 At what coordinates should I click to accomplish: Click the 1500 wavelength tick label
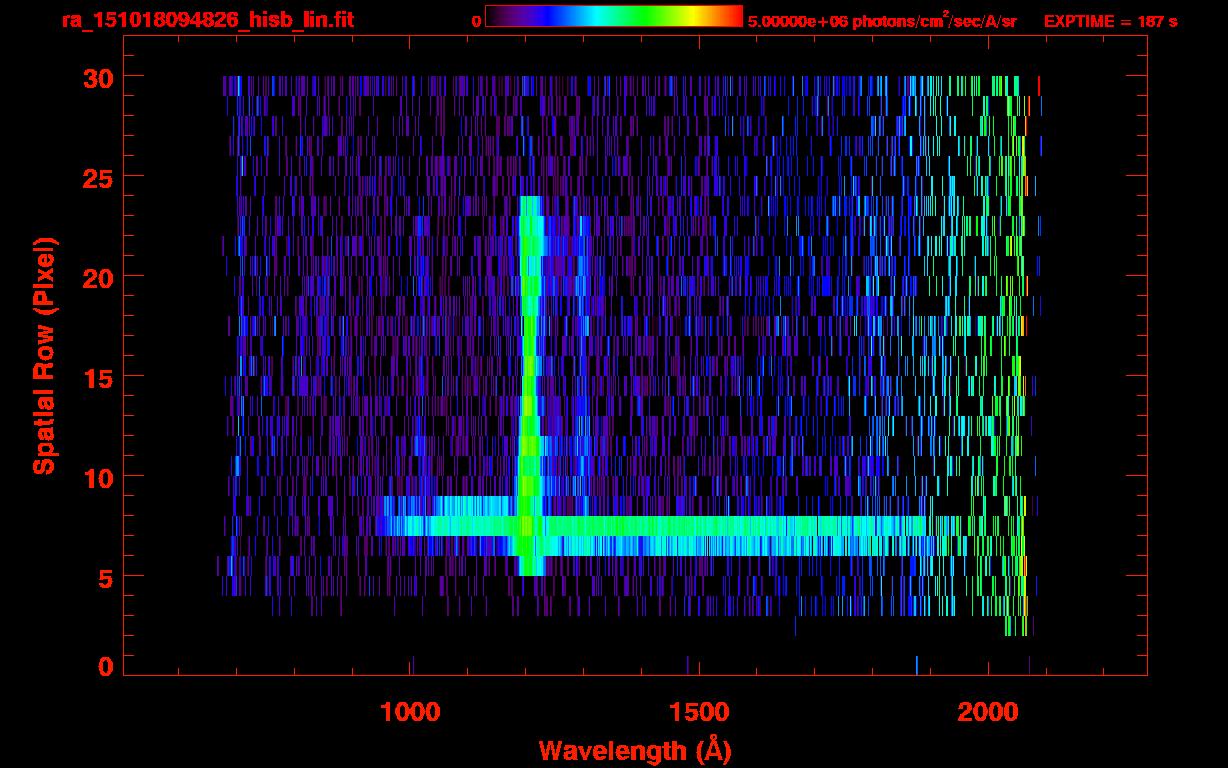(x=699, y=712)
